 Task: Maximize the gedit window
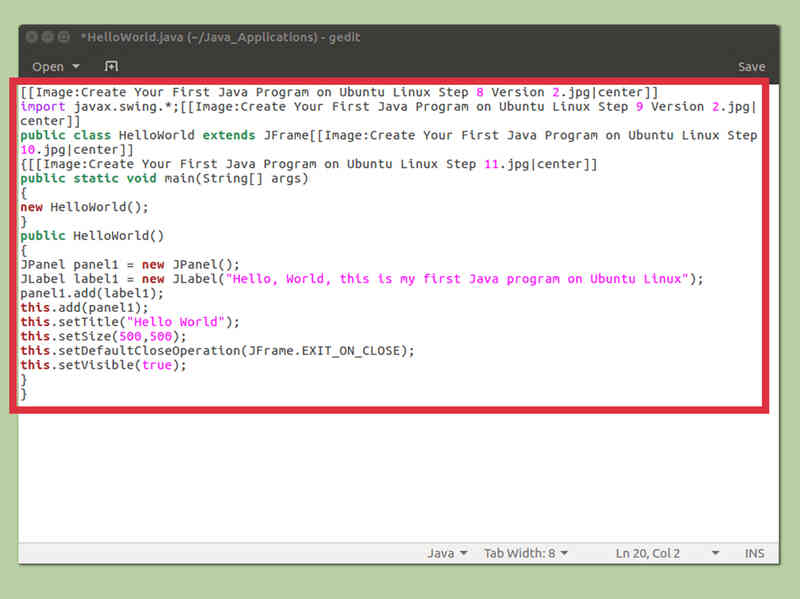pos(63,36)
